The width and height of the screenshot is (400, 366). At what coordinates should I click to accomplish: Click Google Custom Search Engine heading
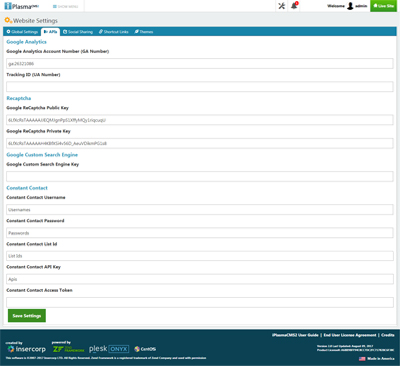coord(42,155)
